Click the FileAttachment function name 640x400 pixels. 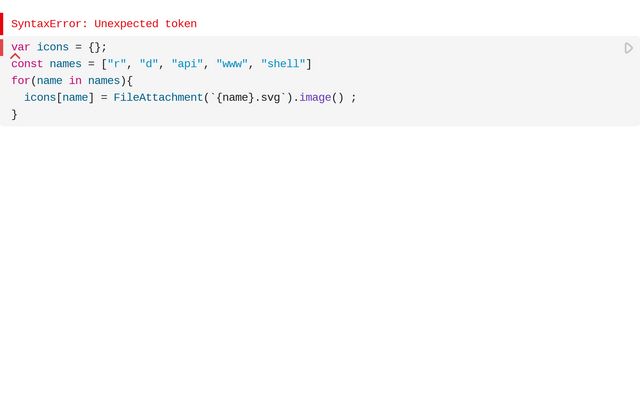[158, 97]
